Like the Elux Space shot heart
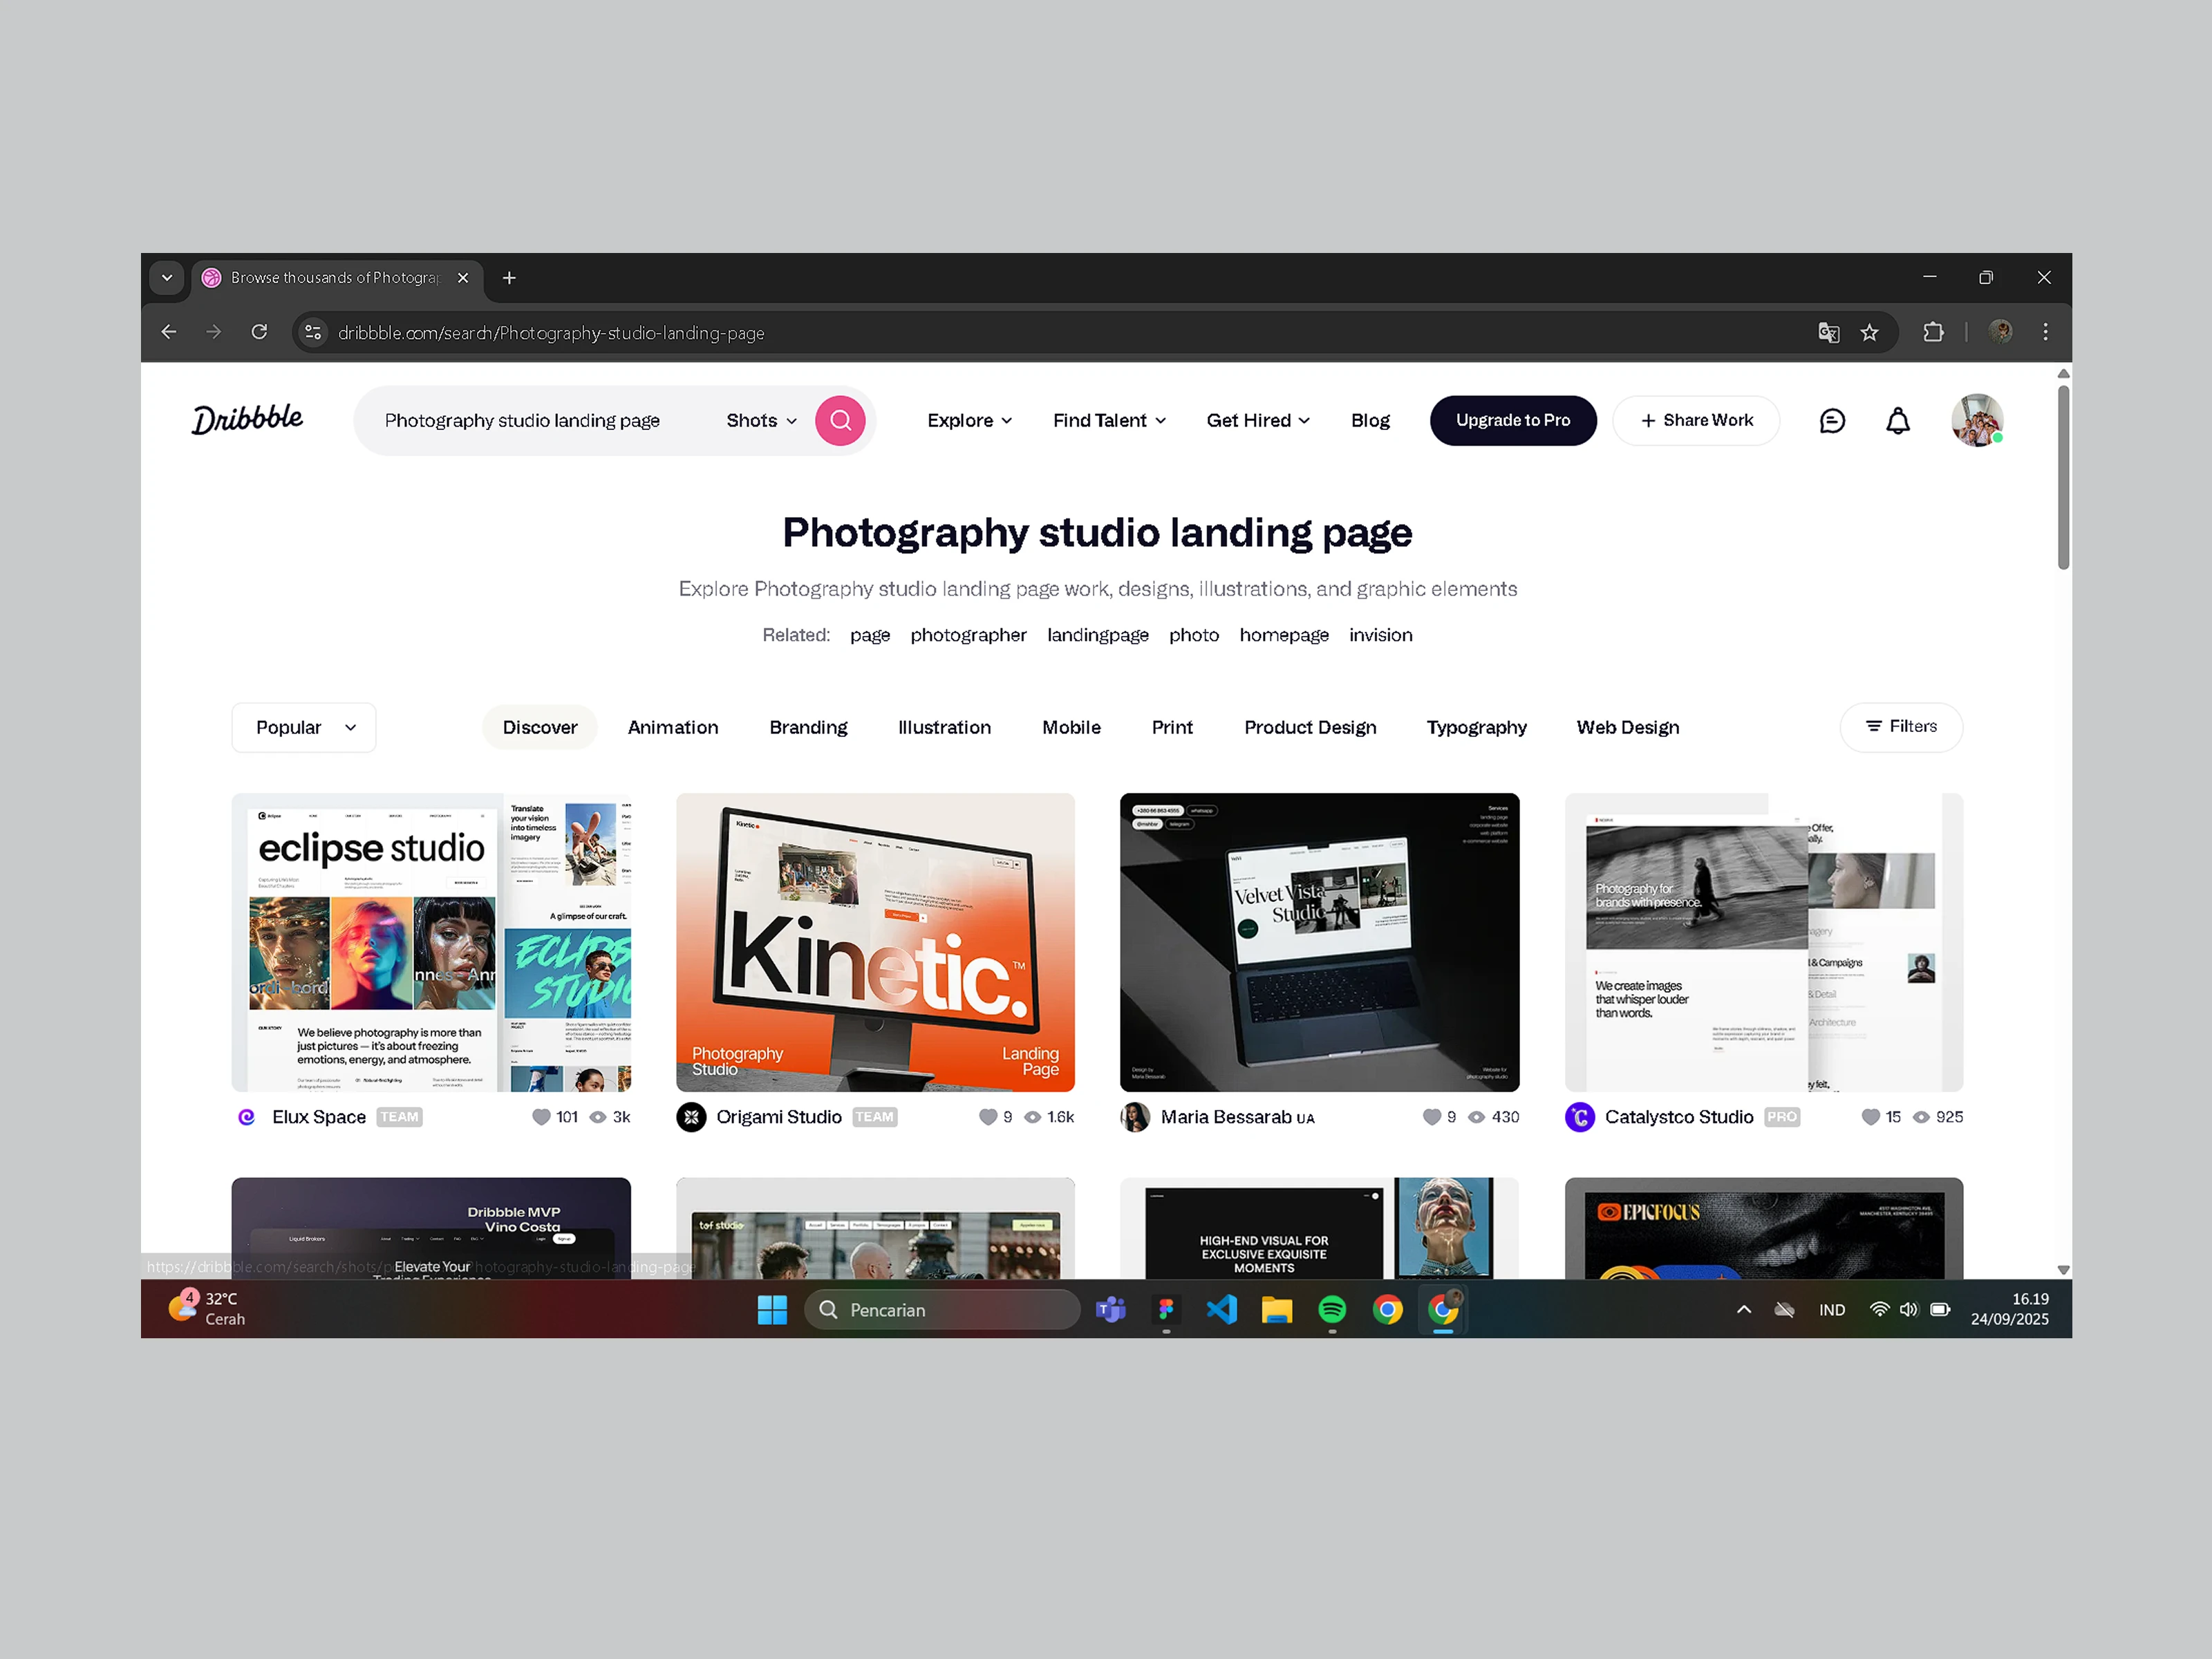 pos(541,1117)
